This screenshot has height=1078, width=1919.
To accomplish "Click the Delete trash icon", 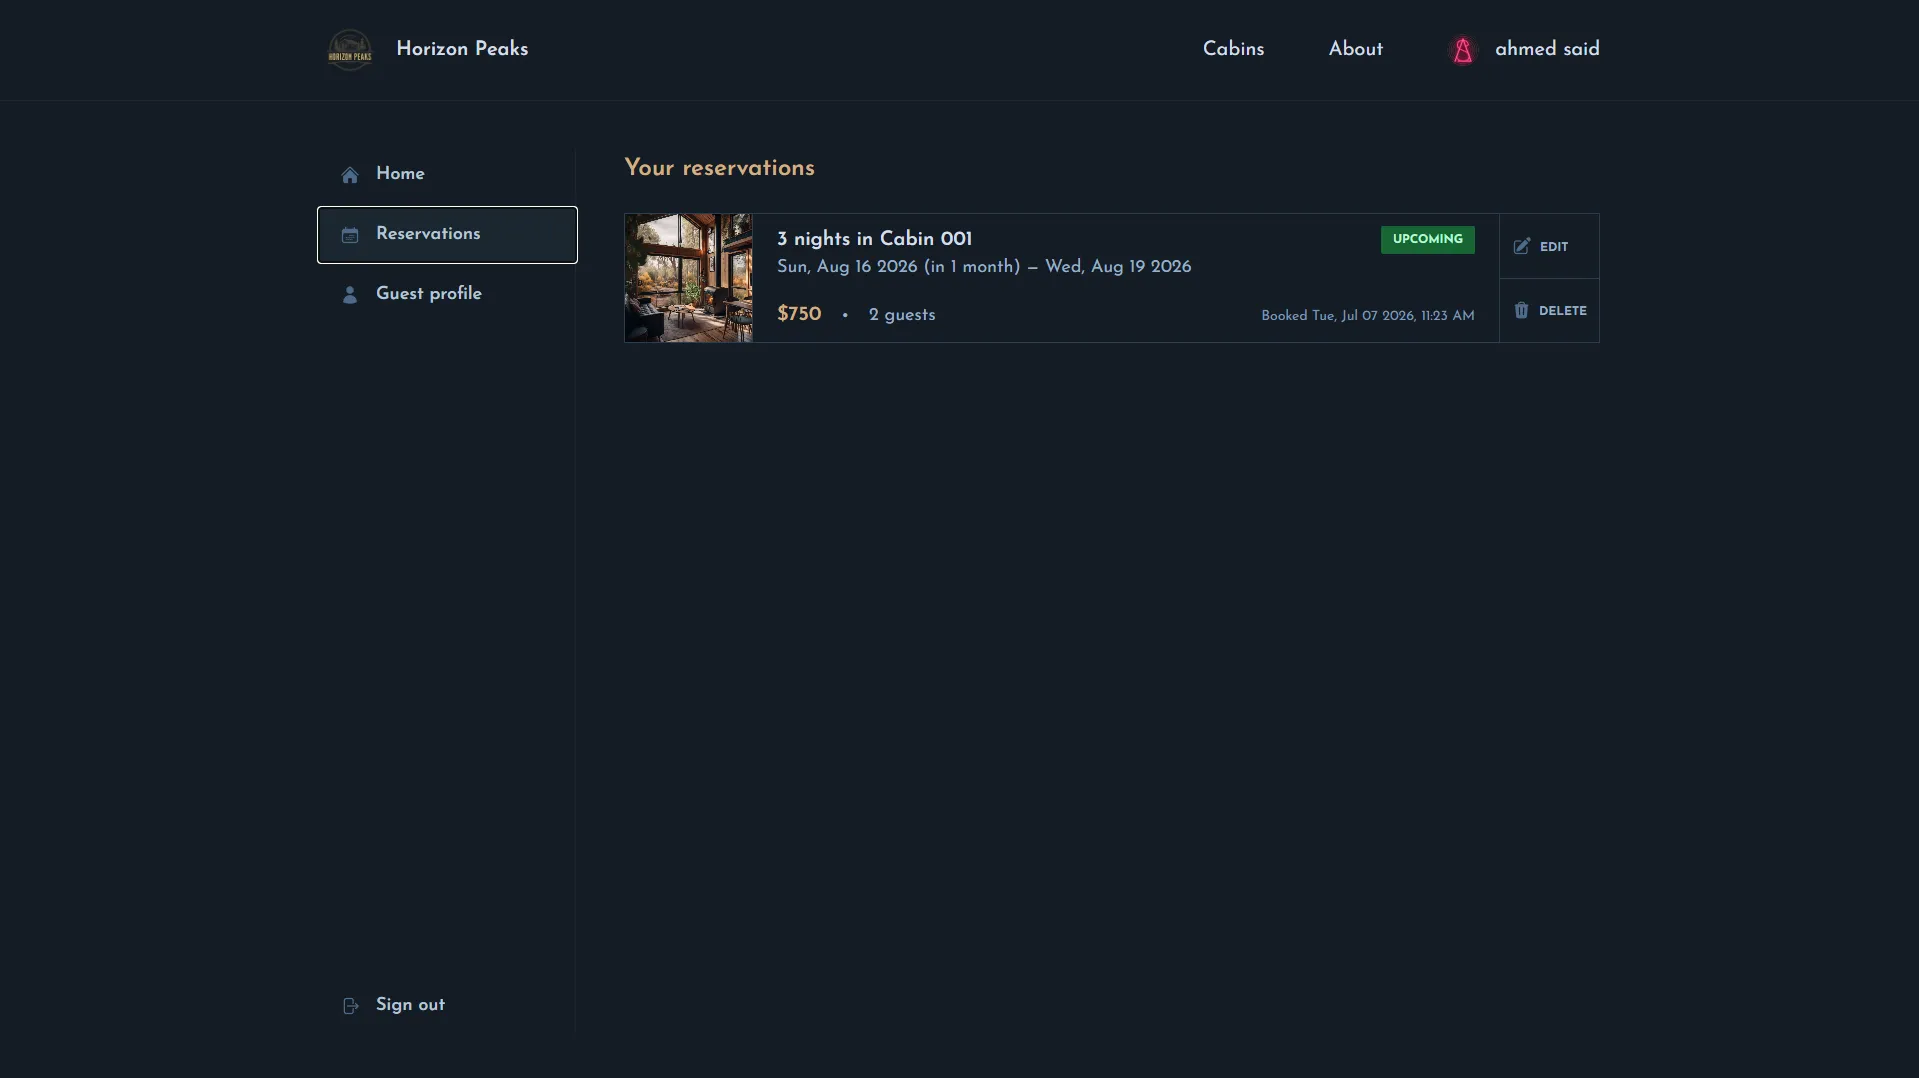I will click(1521, 310).
